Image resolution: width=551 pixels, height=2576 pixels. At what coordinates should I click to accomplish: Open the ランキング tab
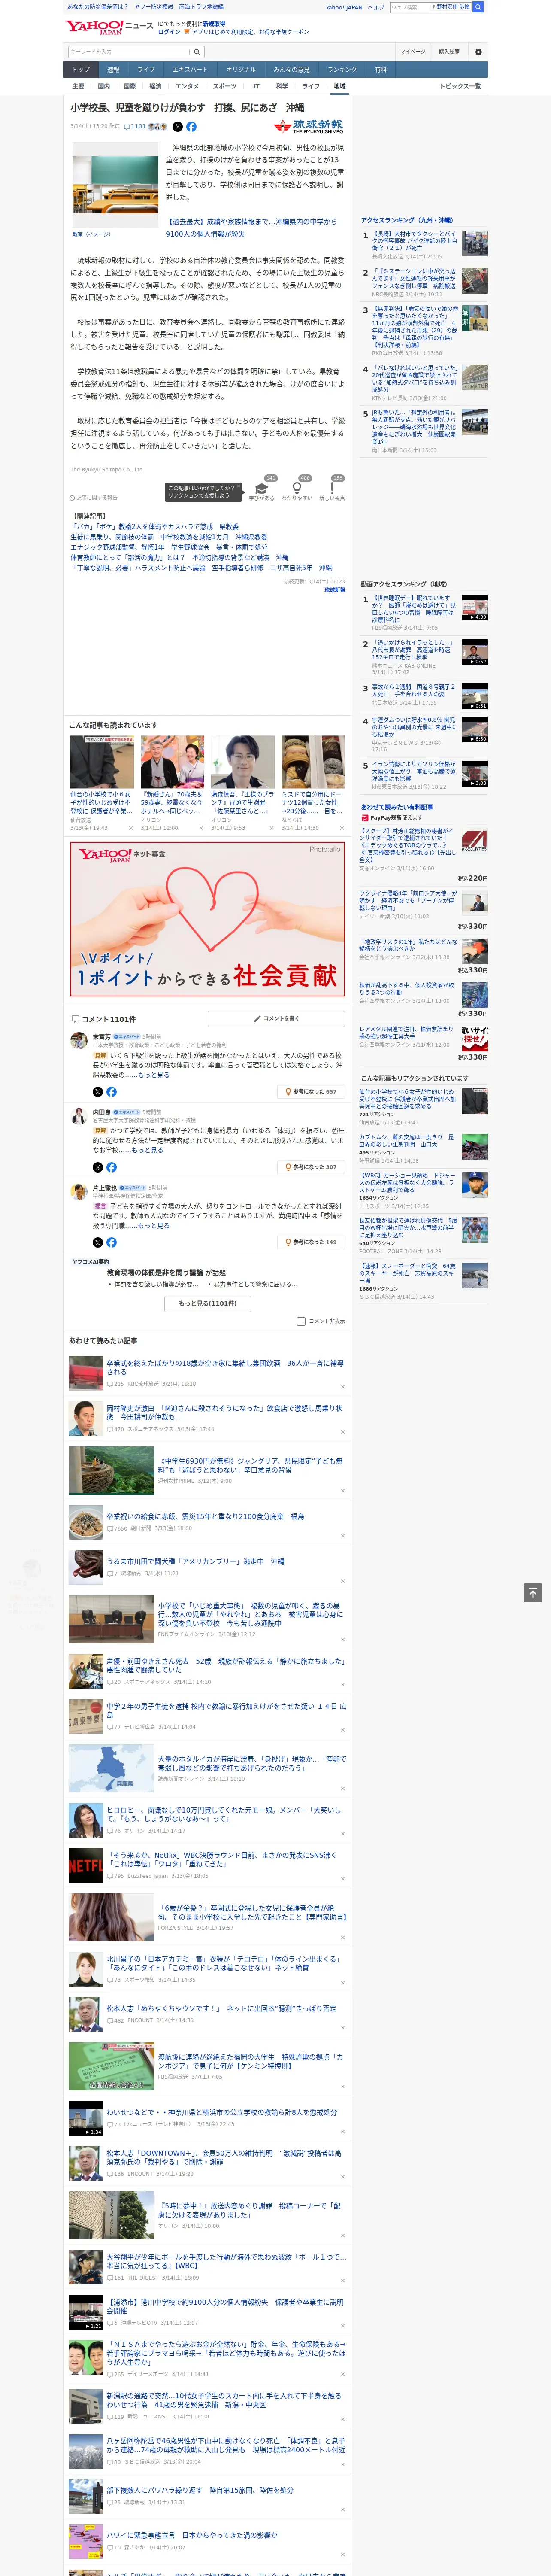point(342,70)
